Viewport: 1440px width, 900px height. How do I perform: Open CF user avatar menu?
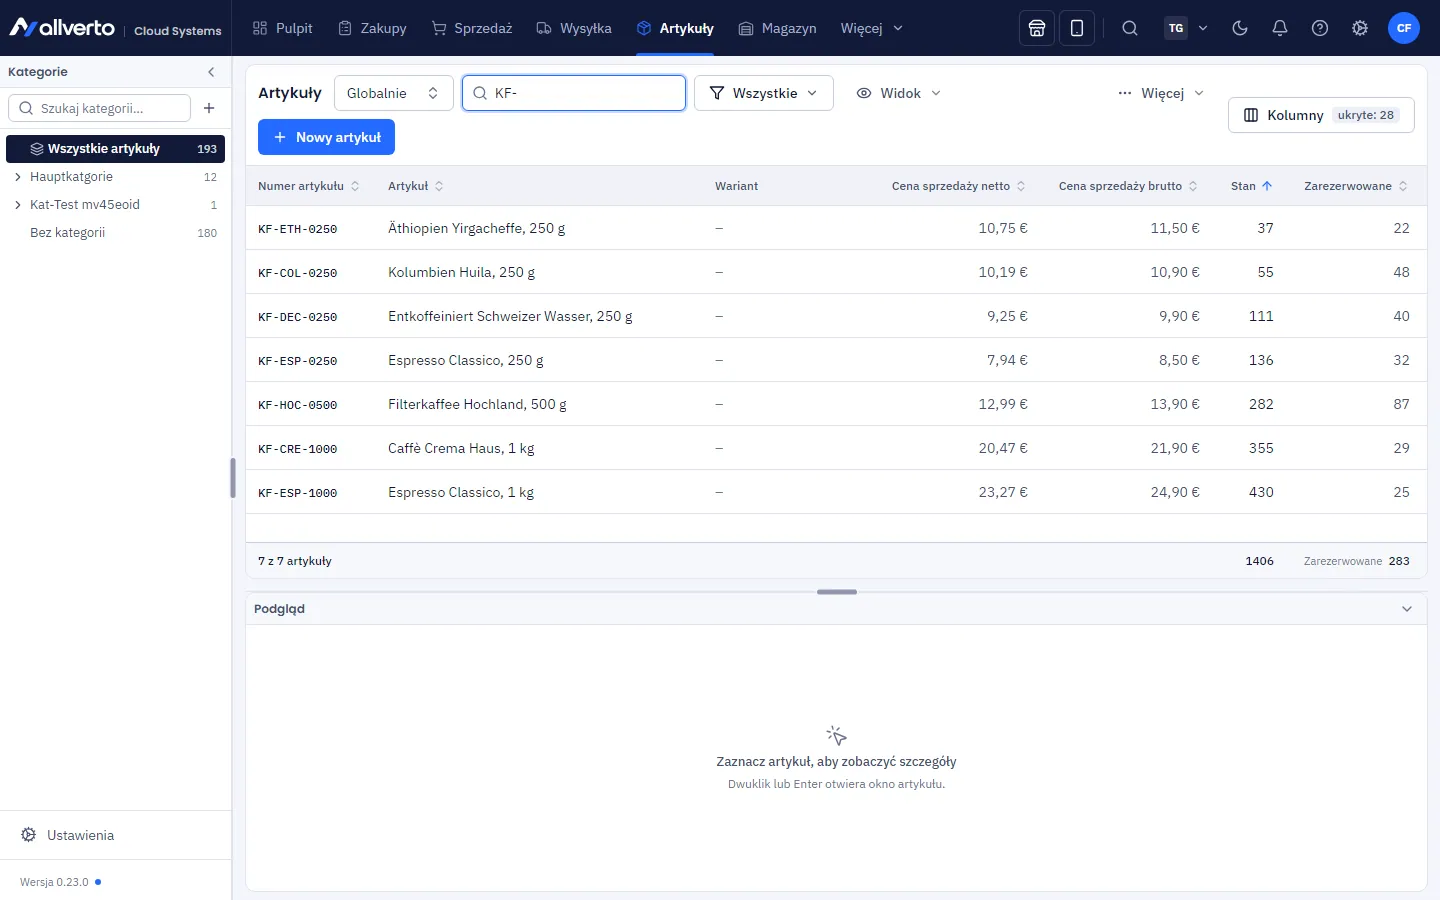1404,28
